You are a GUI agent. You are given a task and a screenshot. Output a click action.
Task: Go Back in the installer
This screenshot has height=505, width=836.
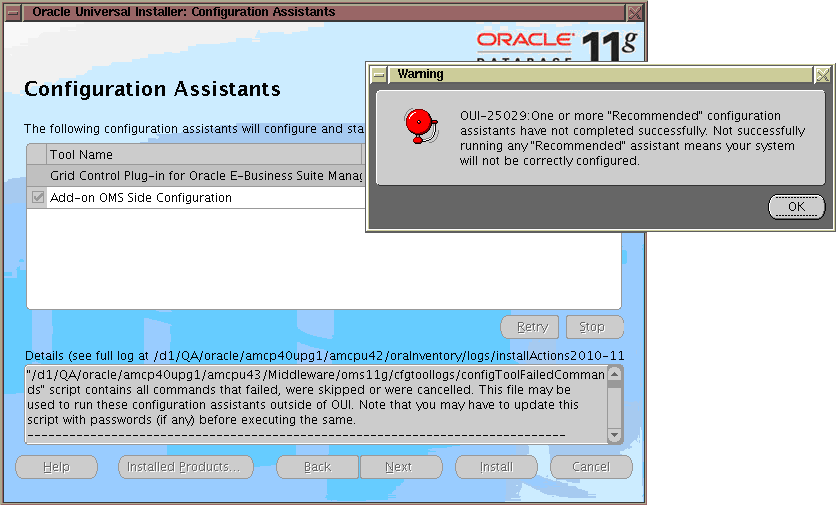[318, 467]
